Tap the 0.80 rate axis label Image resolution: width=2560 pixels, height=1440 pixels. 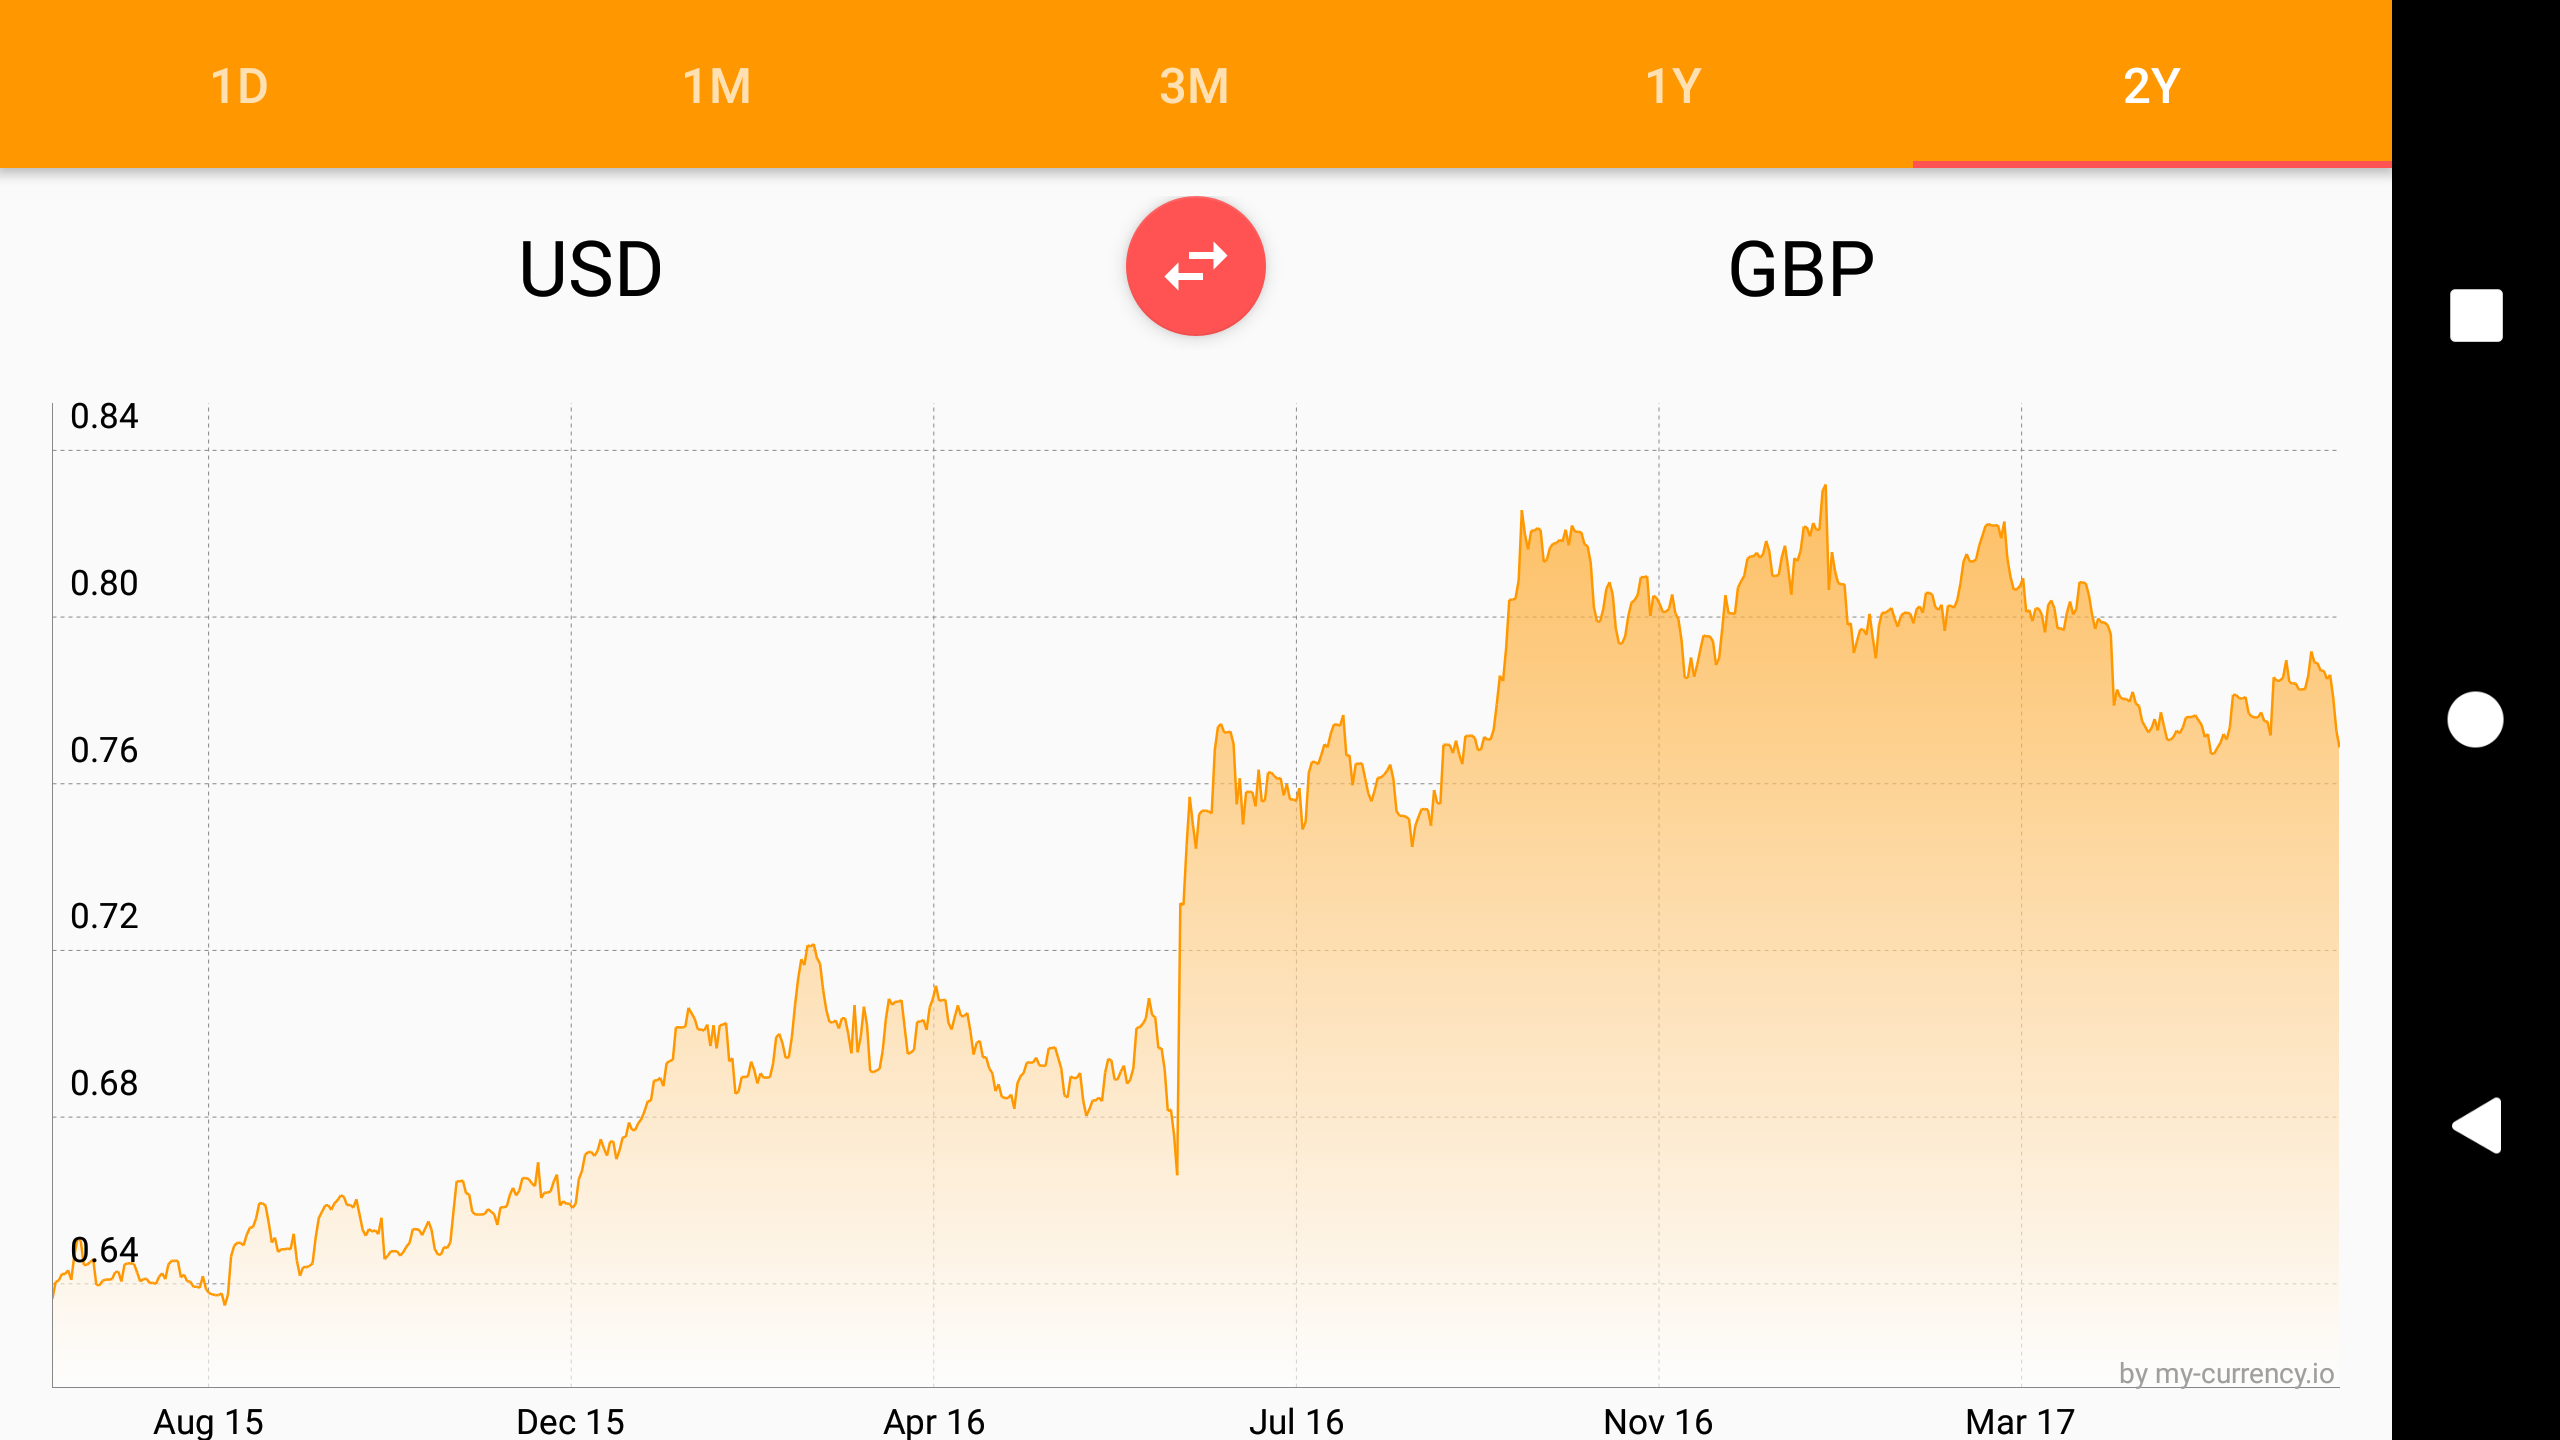coord(104,583)
